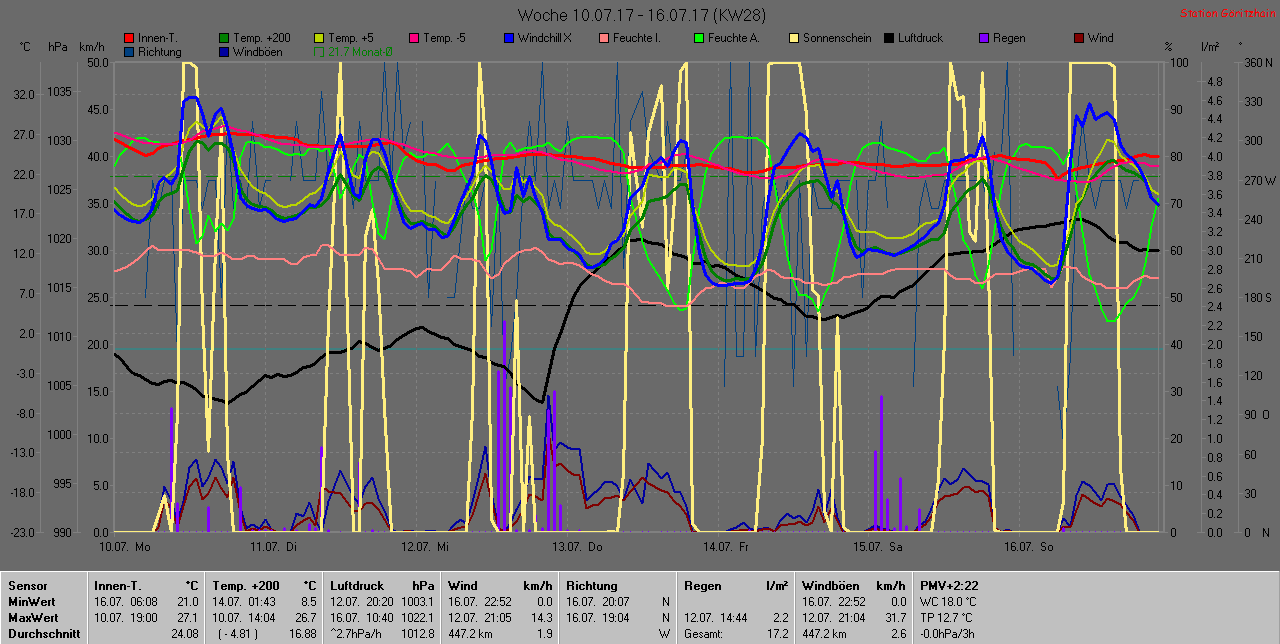Click the PMV+2:22 header cell
The width and height of the screenshot is (1280, 644).
point(949,585)
